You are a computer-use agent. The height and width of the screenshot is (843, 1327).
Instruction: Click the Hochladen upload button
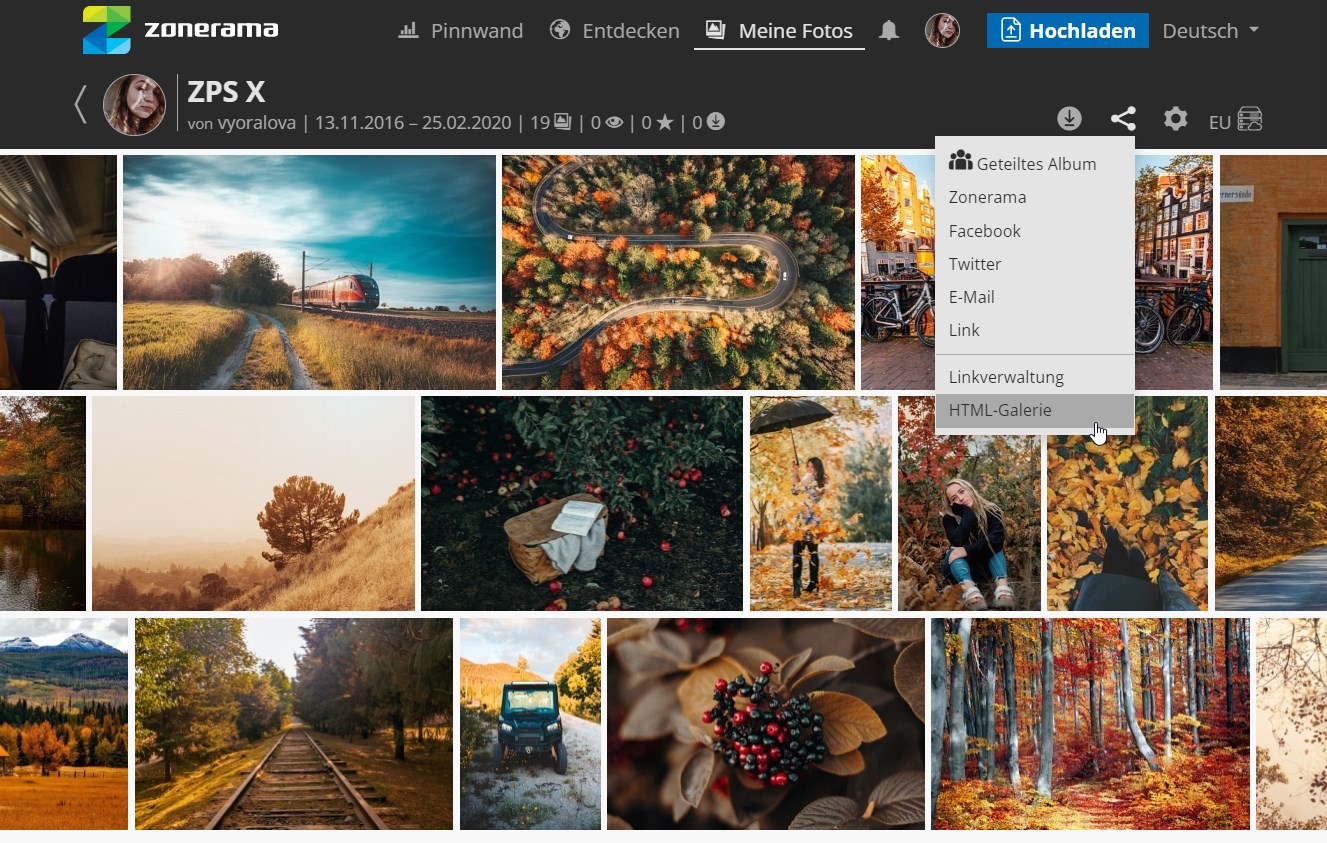pyautogui.click(x=1067, y=31)
